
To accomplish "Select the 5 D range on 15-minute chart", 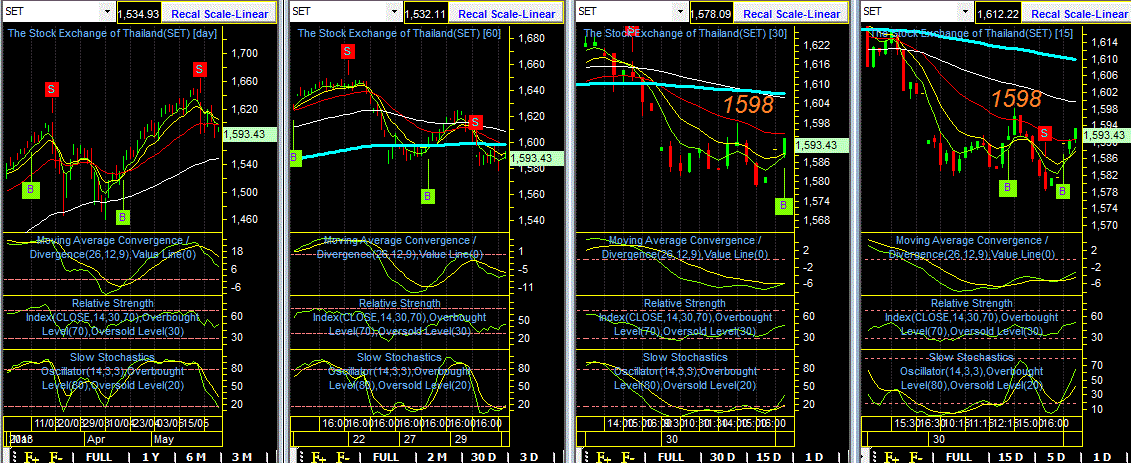I will (1056, 457).
